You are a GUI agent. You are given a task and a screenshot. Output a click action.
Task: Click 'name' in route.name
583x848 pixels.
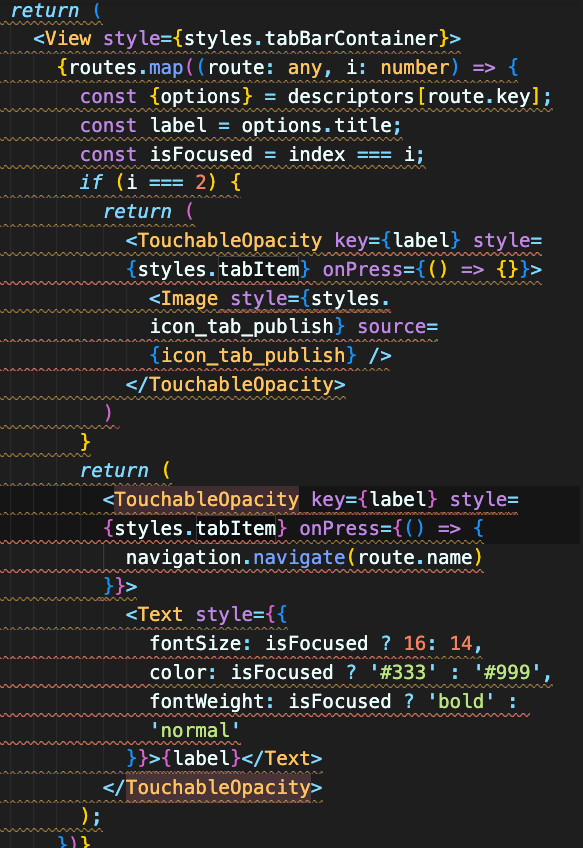449,558
